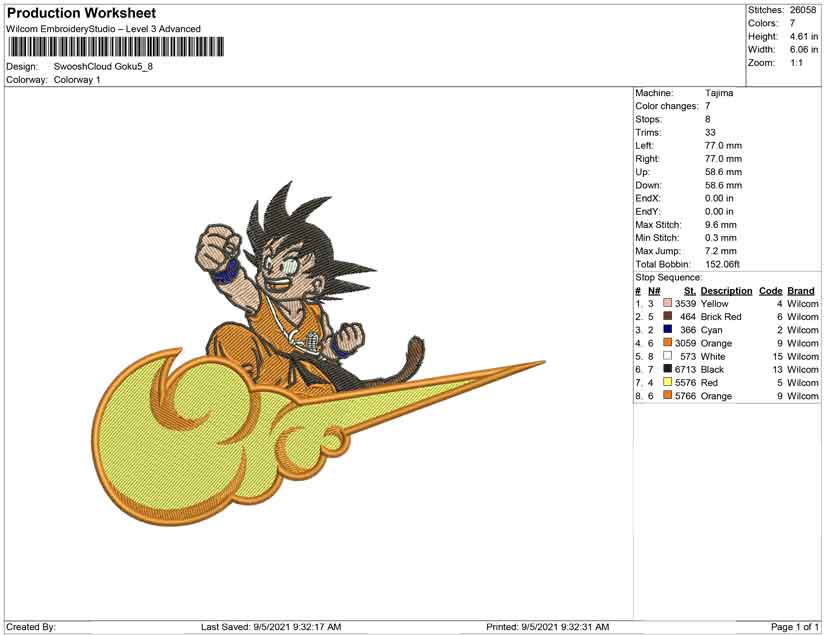Click 'Wilcom EmbroideryStudio – Level 3 Advanced' text

pyautogui.click(x=103, y=29)
